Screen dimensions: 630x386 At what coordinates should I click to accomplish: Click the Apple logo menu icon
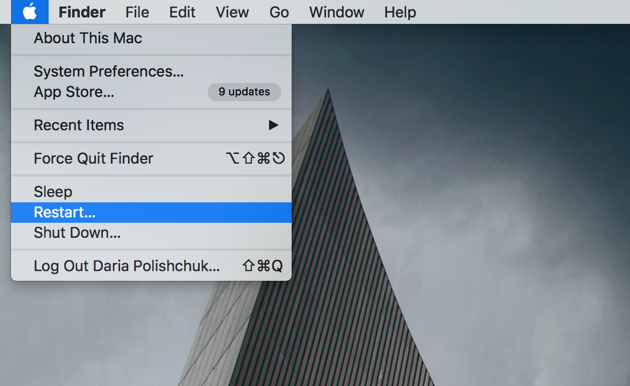pyautogui.click(x=30, y=12)
